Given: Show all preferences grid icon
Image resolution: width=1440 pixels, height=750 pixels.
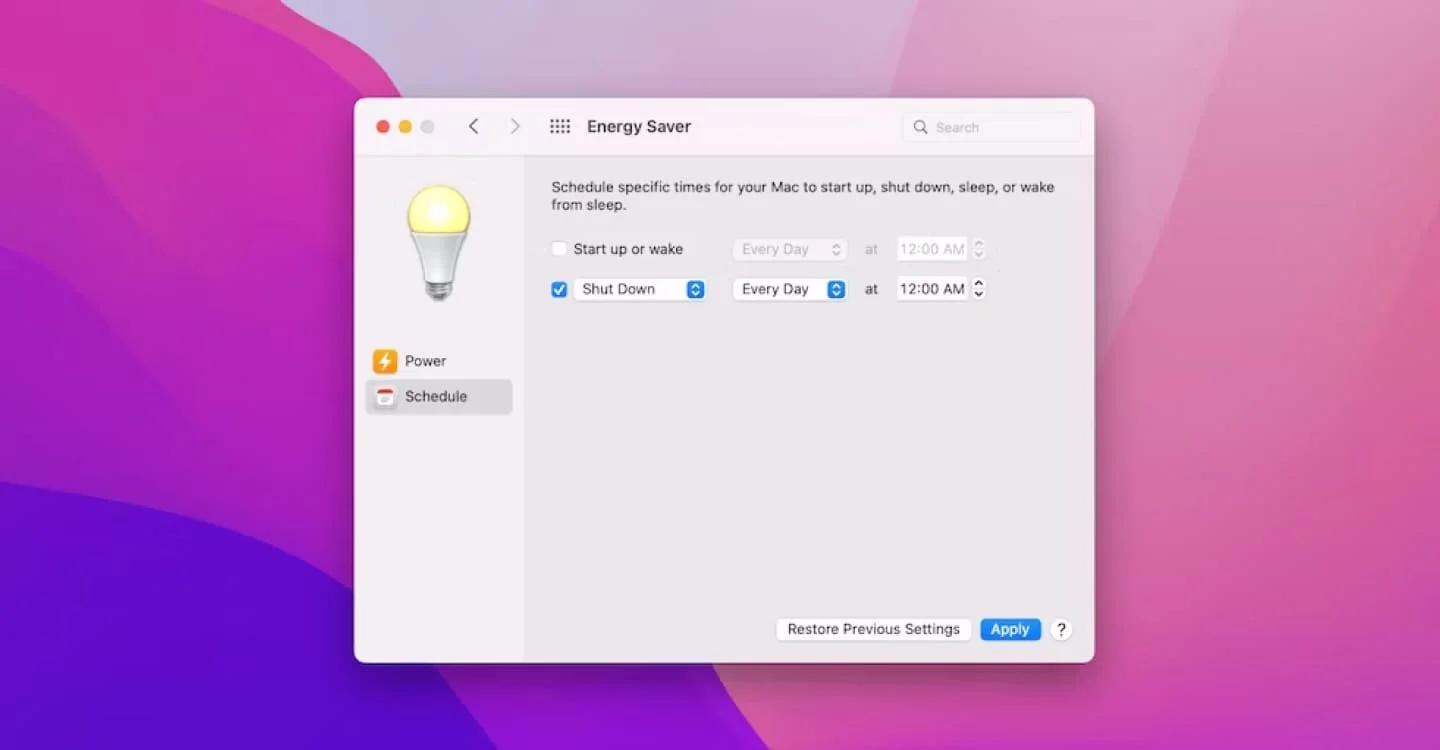Looking at the screenshot, I should tap(560, 126).
